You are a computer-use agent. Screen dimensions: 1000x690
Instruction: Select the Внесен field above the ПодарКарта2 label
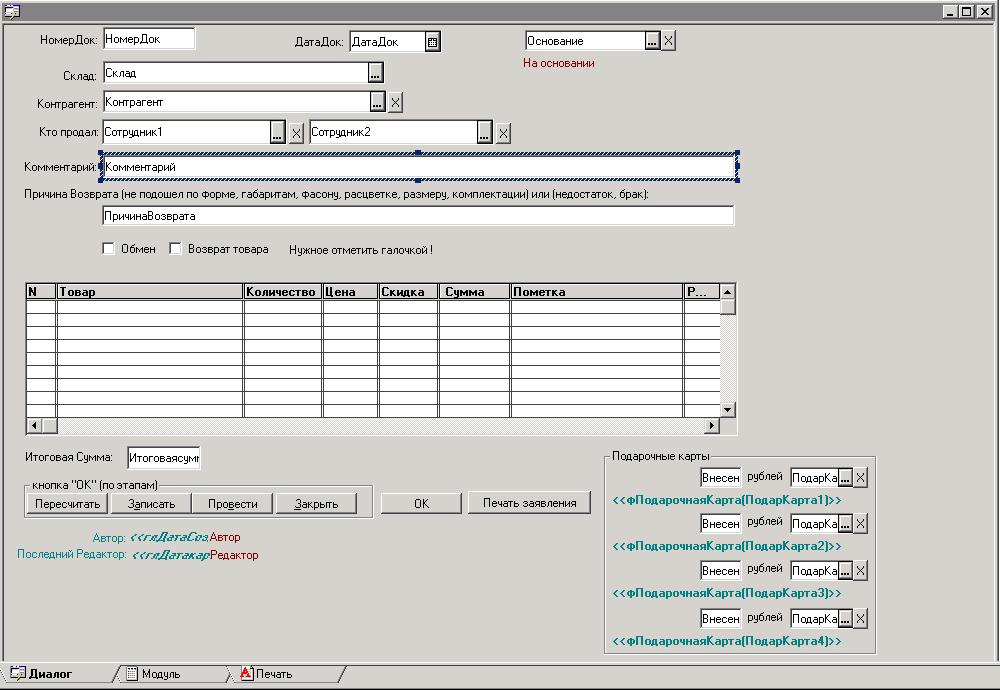click(x=720, y=524)
